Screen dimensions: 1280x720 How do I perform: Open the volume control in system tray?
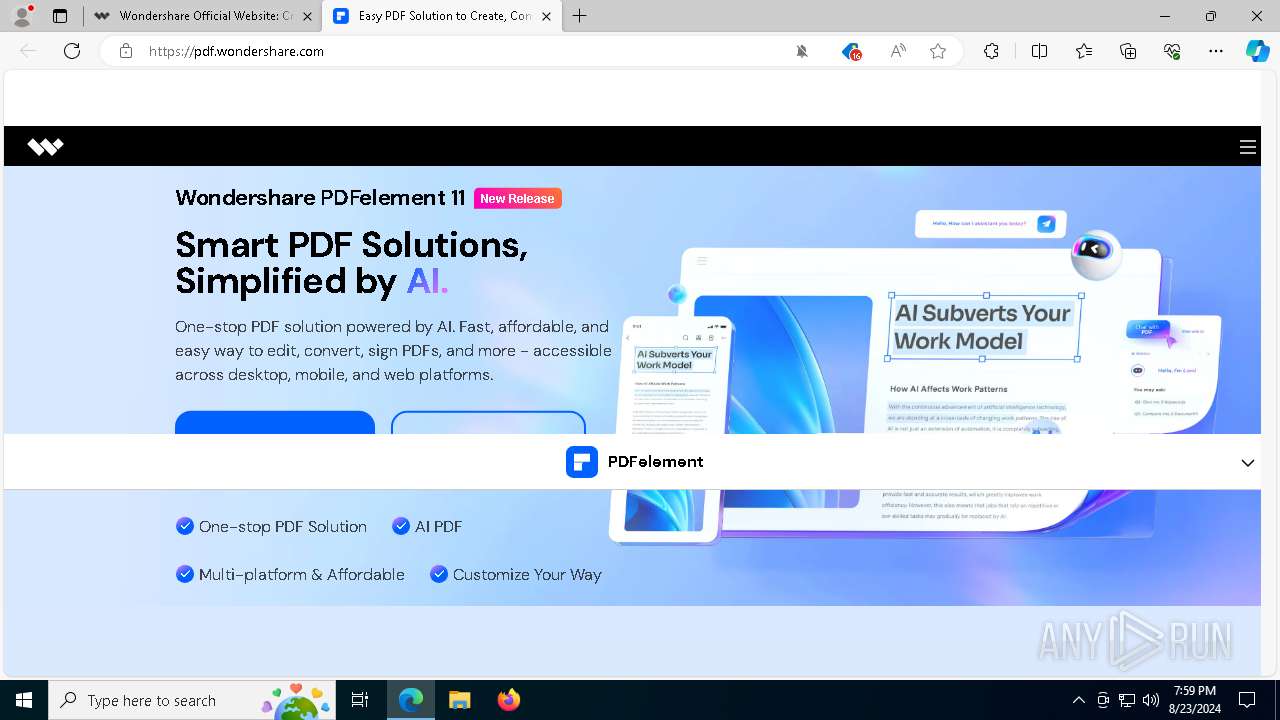click(1151, 700)
